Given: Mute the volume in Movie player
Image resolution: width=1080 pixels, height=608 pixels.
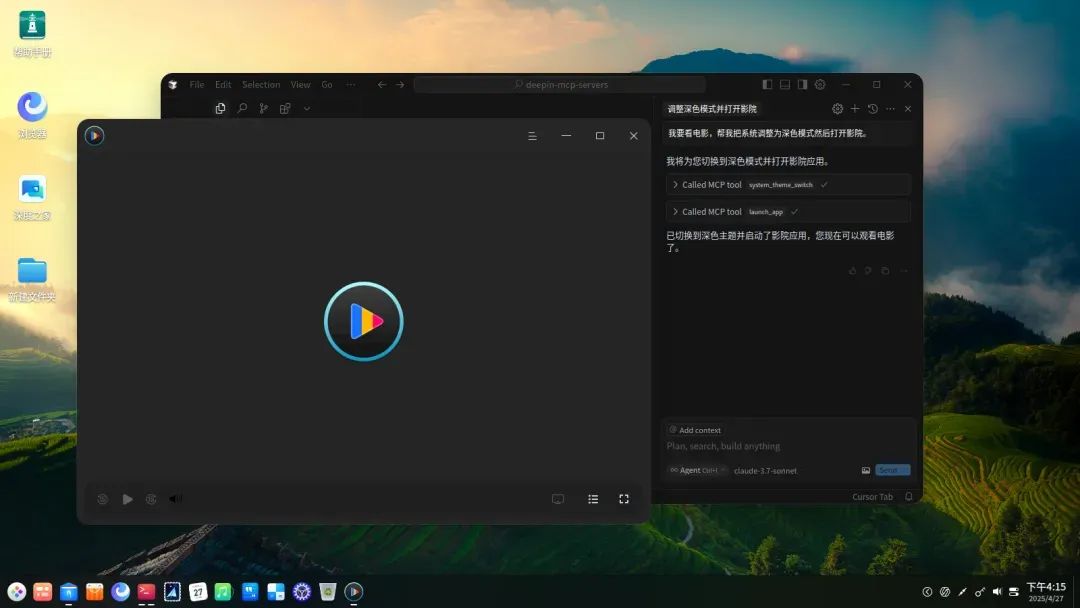Looking at the screenshot, I should click(176, 499).
